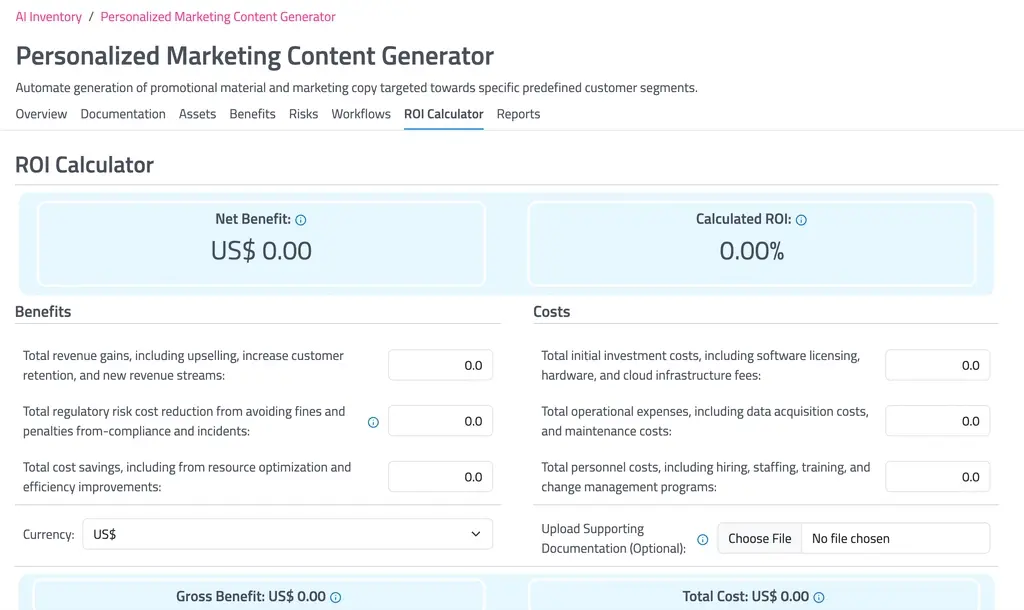Viewport: 1024px width, 610px height.
Task: Click the Calculated ROI info icon
Action: (801, 220)
